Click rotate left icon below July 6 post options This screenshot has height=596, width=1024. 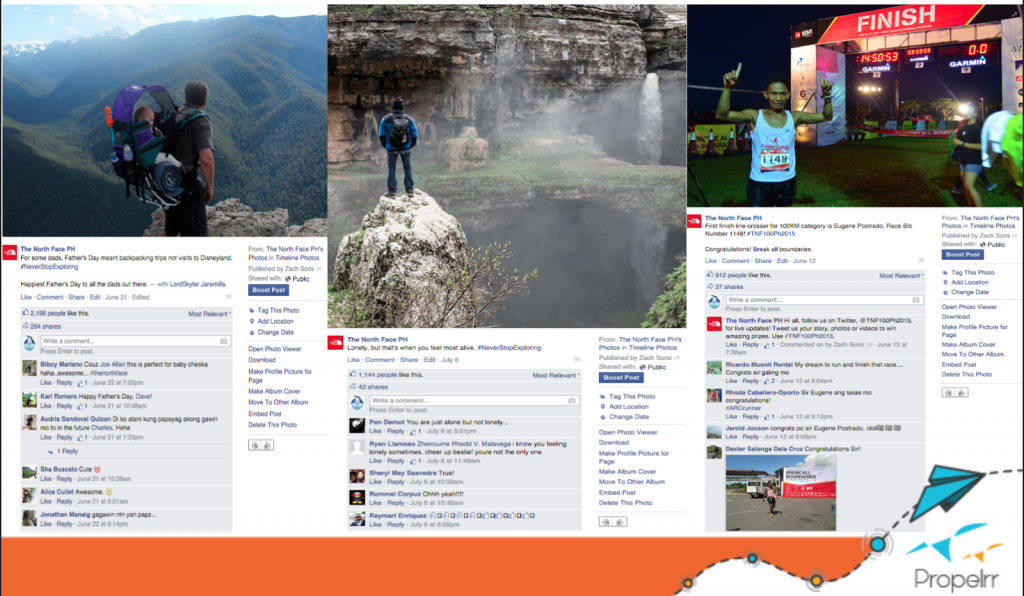click(607, 522)
